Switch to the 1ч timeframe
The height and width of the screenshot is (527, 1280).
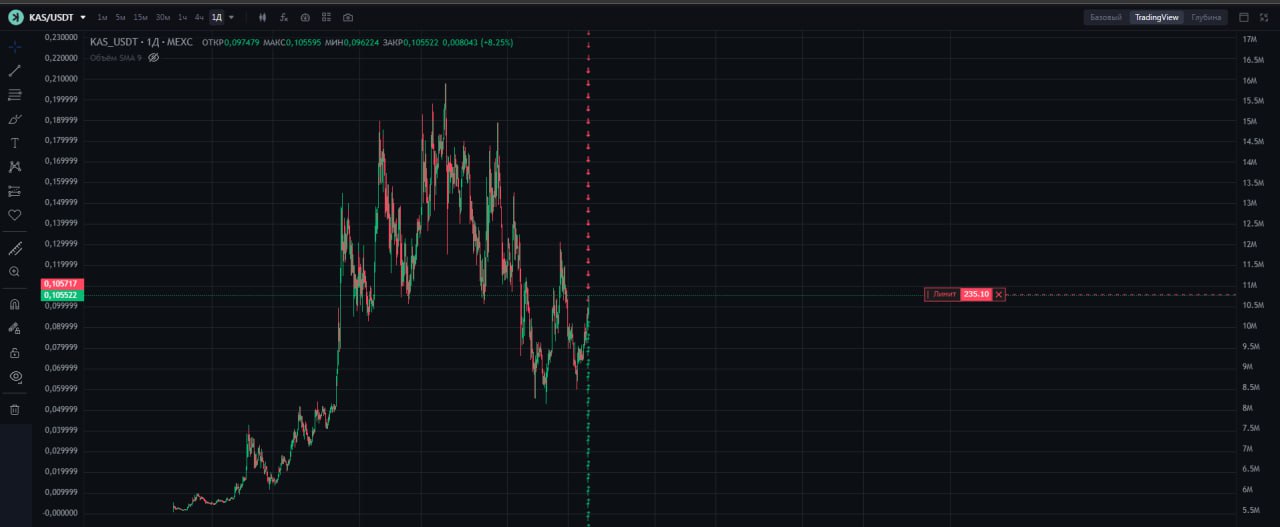pyautogui.click(x=182, y=17)
